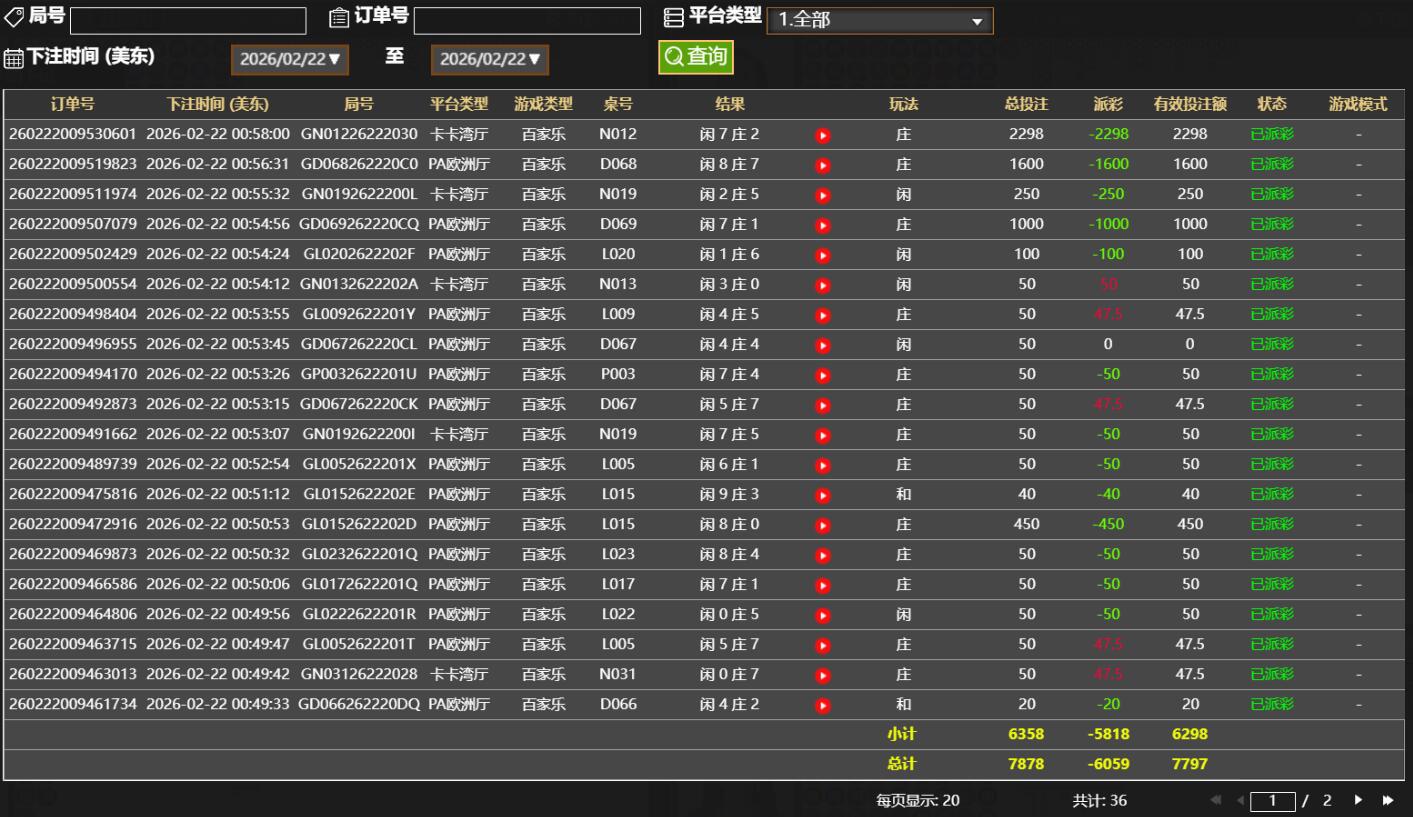Play replay icon for table D068 row
Viewport: 1413px width, 817px height.
point(823,165)
